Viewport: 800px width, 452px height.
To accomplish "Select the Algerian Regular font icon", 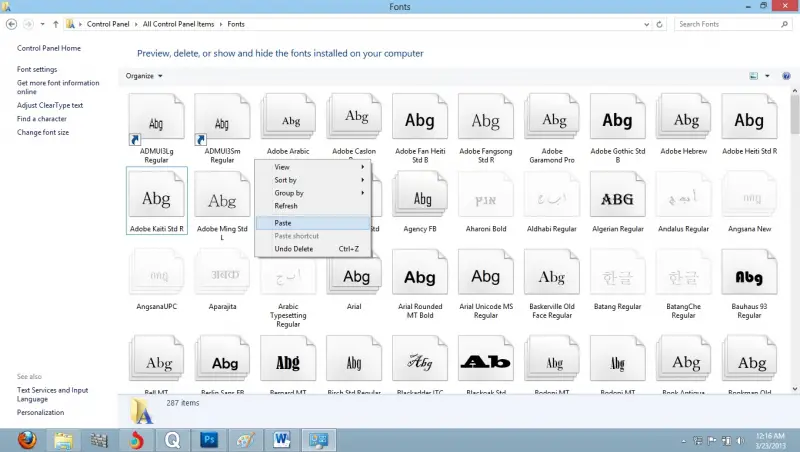I will [617, 195].
